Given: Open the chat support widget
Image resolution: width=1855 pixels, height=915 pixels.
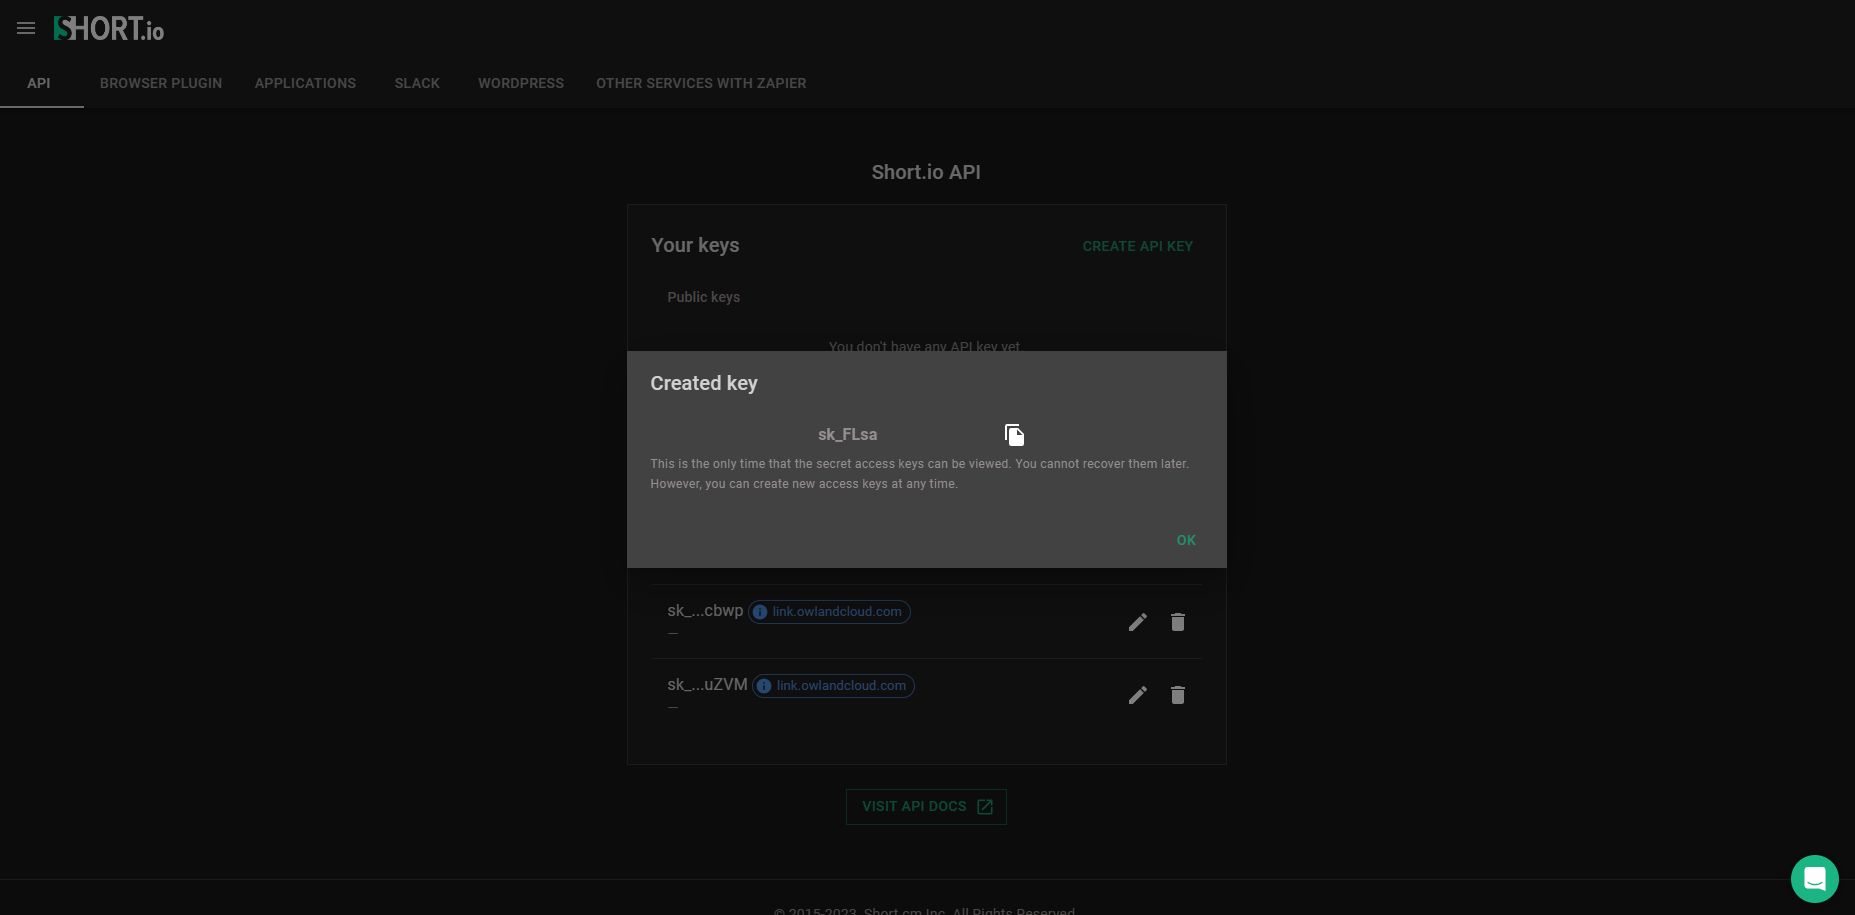Looking at the screenshot, I should (1815, 879).
